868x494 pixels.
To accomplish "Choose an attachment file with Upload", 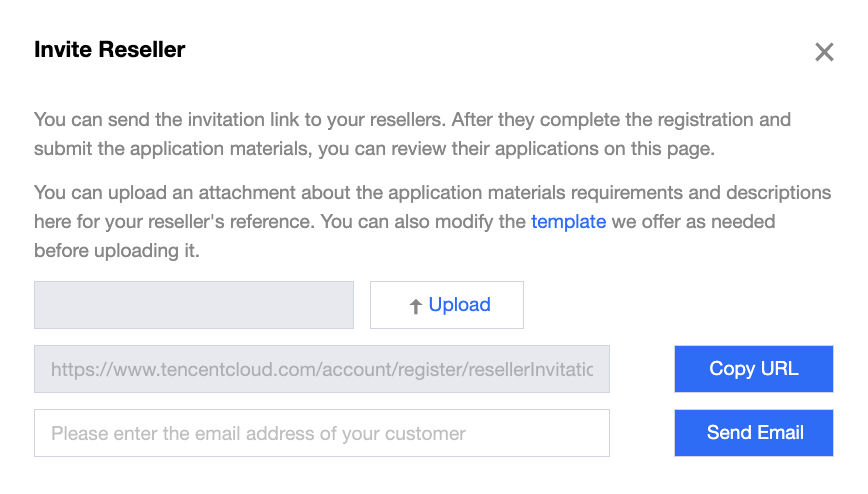I will point(447,305).
